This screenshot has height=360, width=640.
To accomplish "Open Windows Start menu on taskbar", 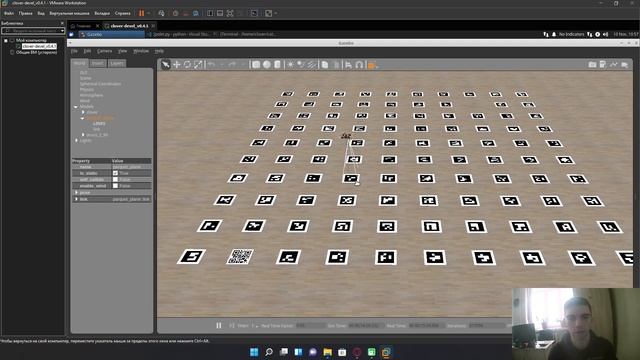I will pos(254,352).
